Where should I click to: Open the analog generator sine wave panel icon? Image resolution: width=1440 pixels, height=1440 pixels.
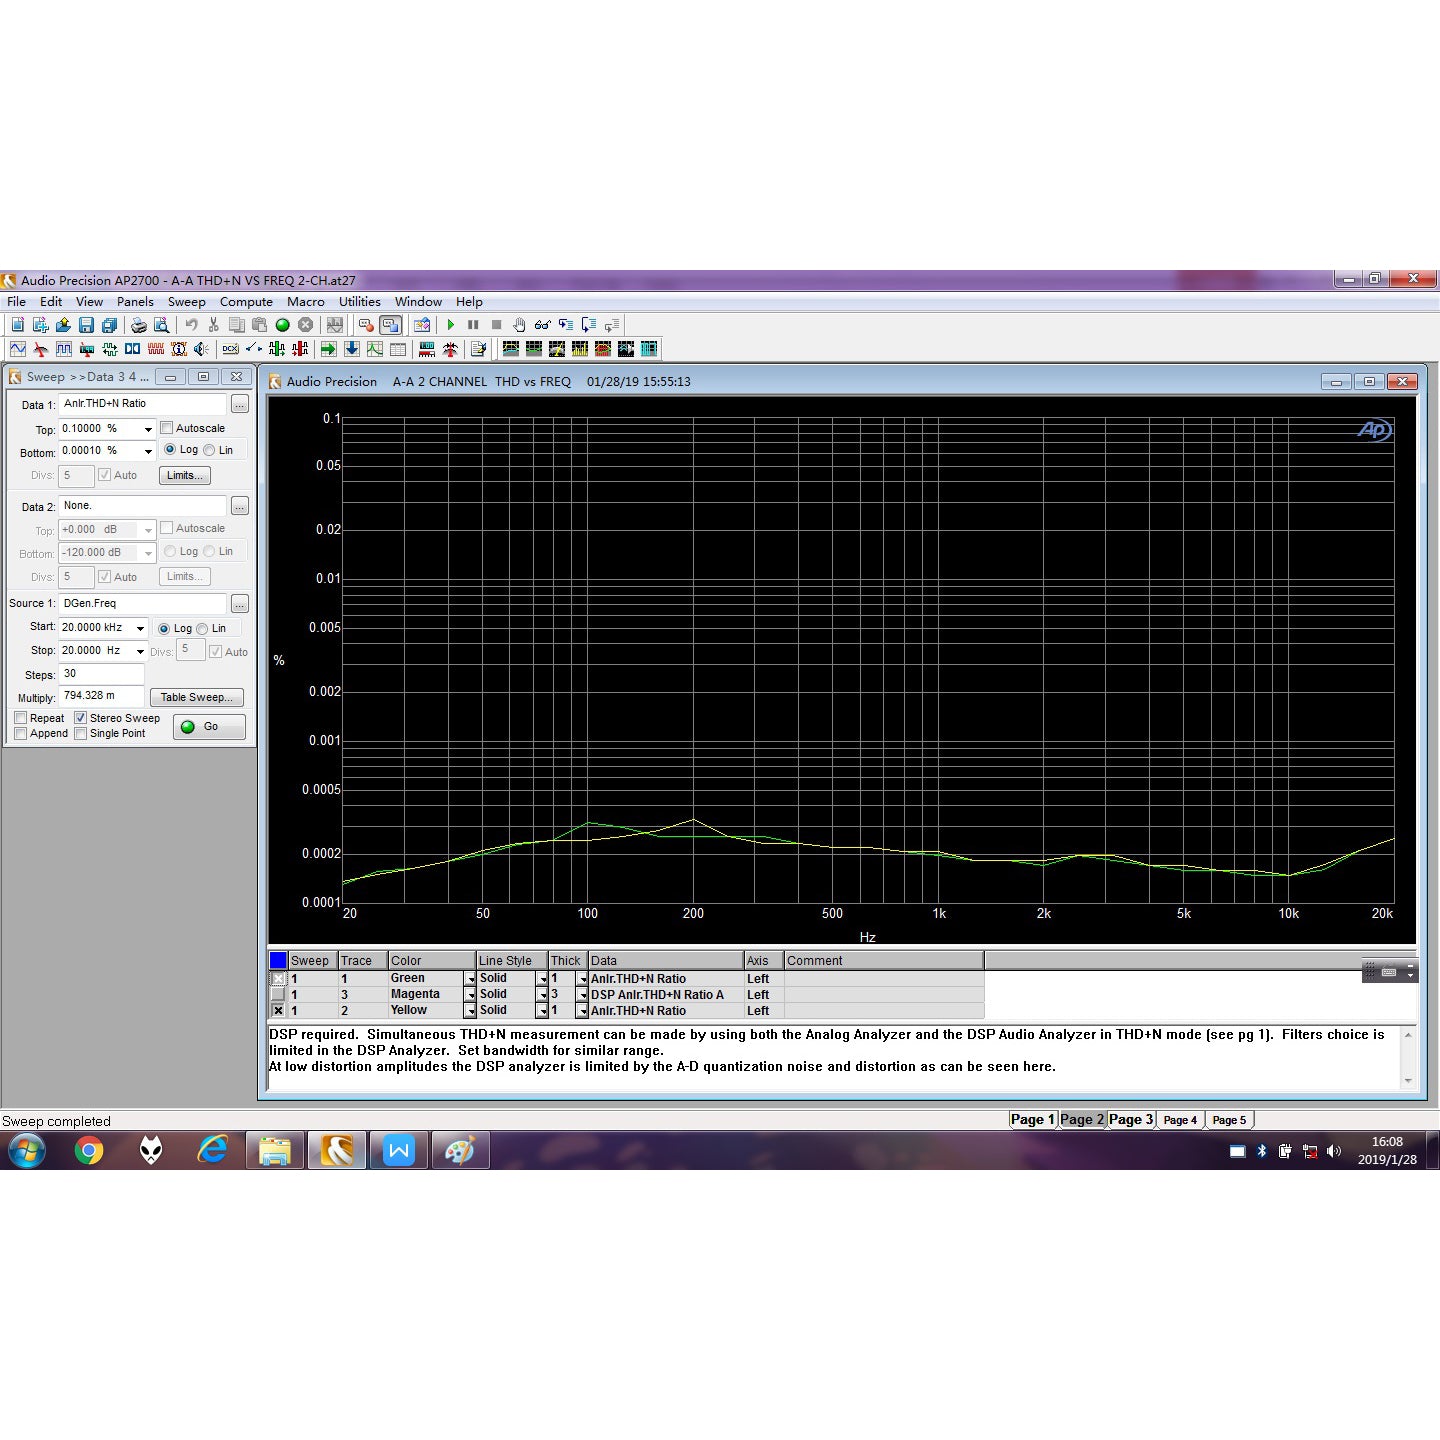point(18,349)
